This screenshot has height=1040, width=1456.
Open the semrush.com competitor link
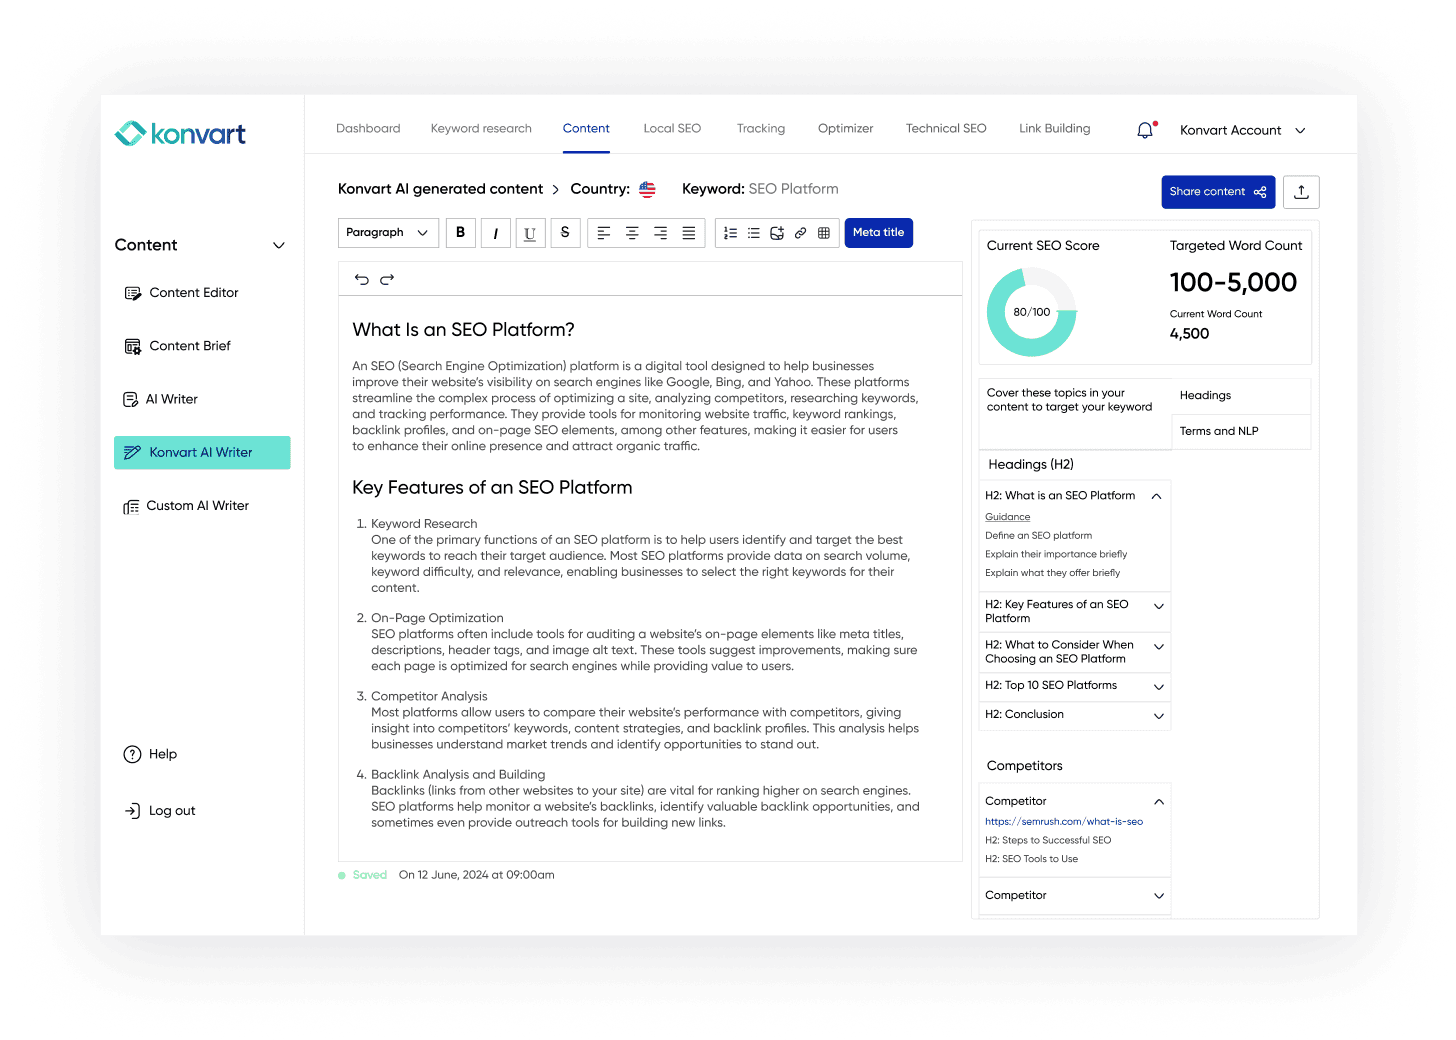coord(1064,821)
